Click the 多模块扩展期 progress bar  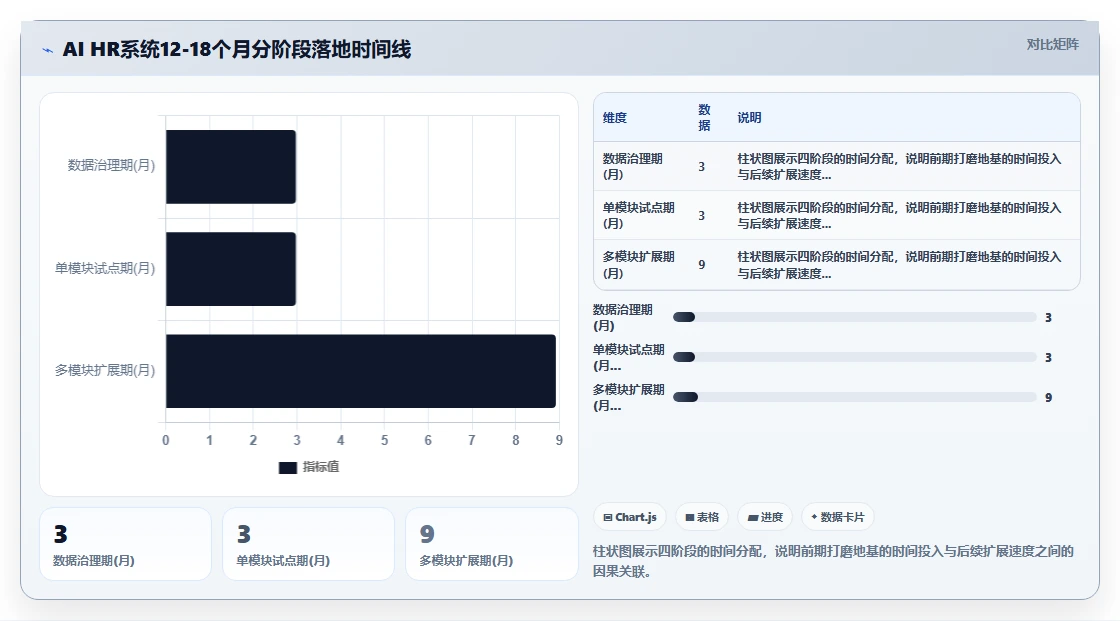[x=854, y=397]
